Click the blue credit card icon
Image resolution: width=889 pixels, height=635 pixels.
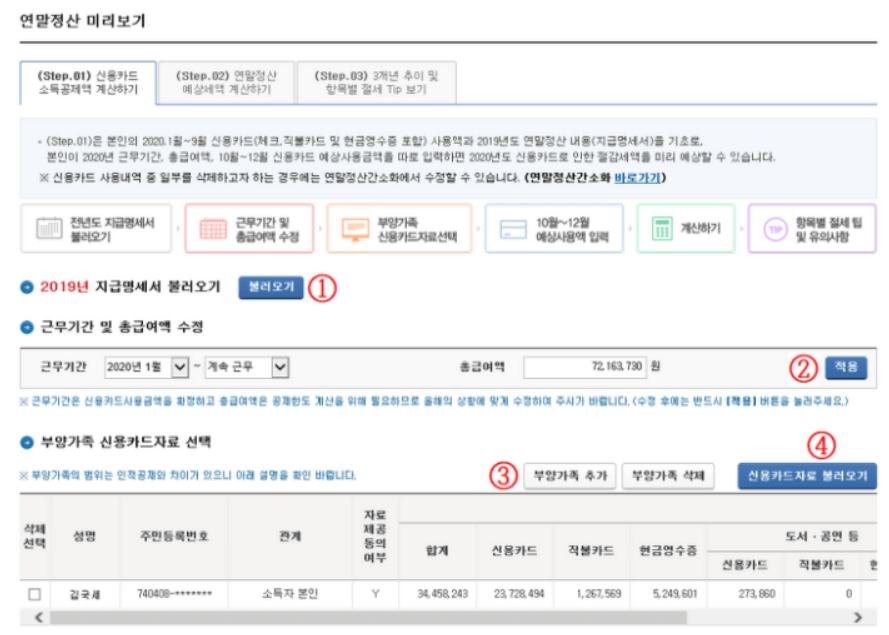click(513, 229)
